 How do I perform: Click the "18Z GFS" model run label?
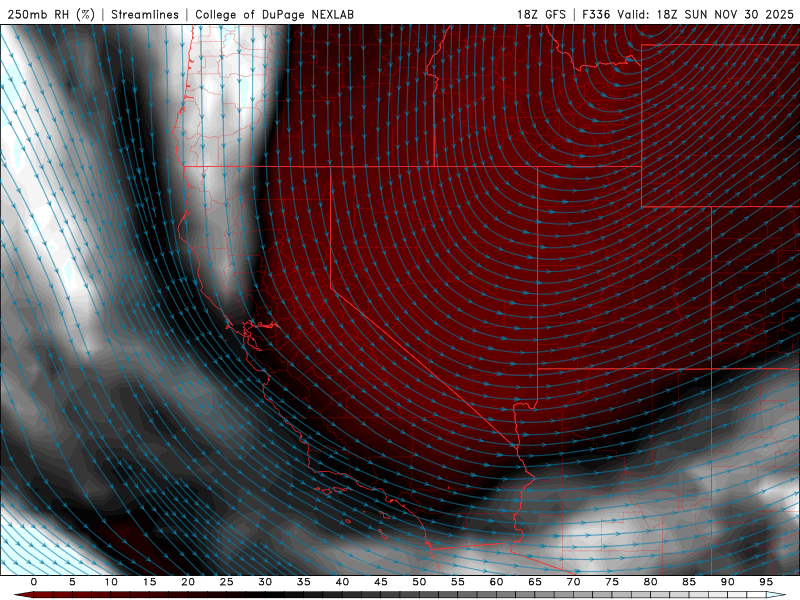[541, 14]
